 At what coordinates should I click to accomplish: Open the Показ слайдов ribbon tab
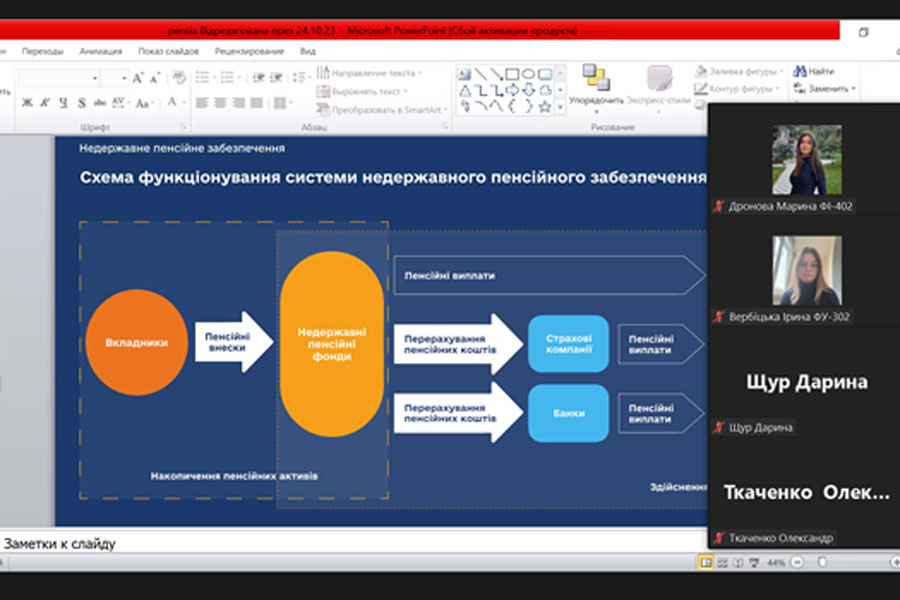click(x=169, y=51)
